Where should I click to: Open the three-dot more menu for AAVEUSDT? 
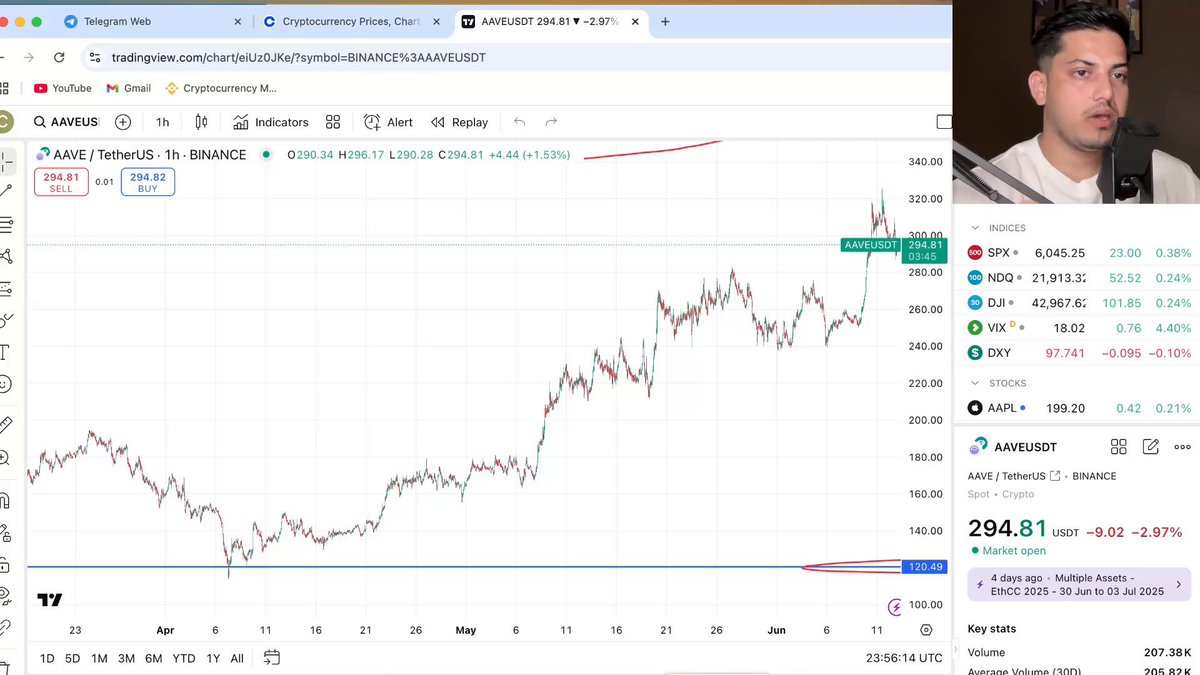click(x=1182, y=447)
